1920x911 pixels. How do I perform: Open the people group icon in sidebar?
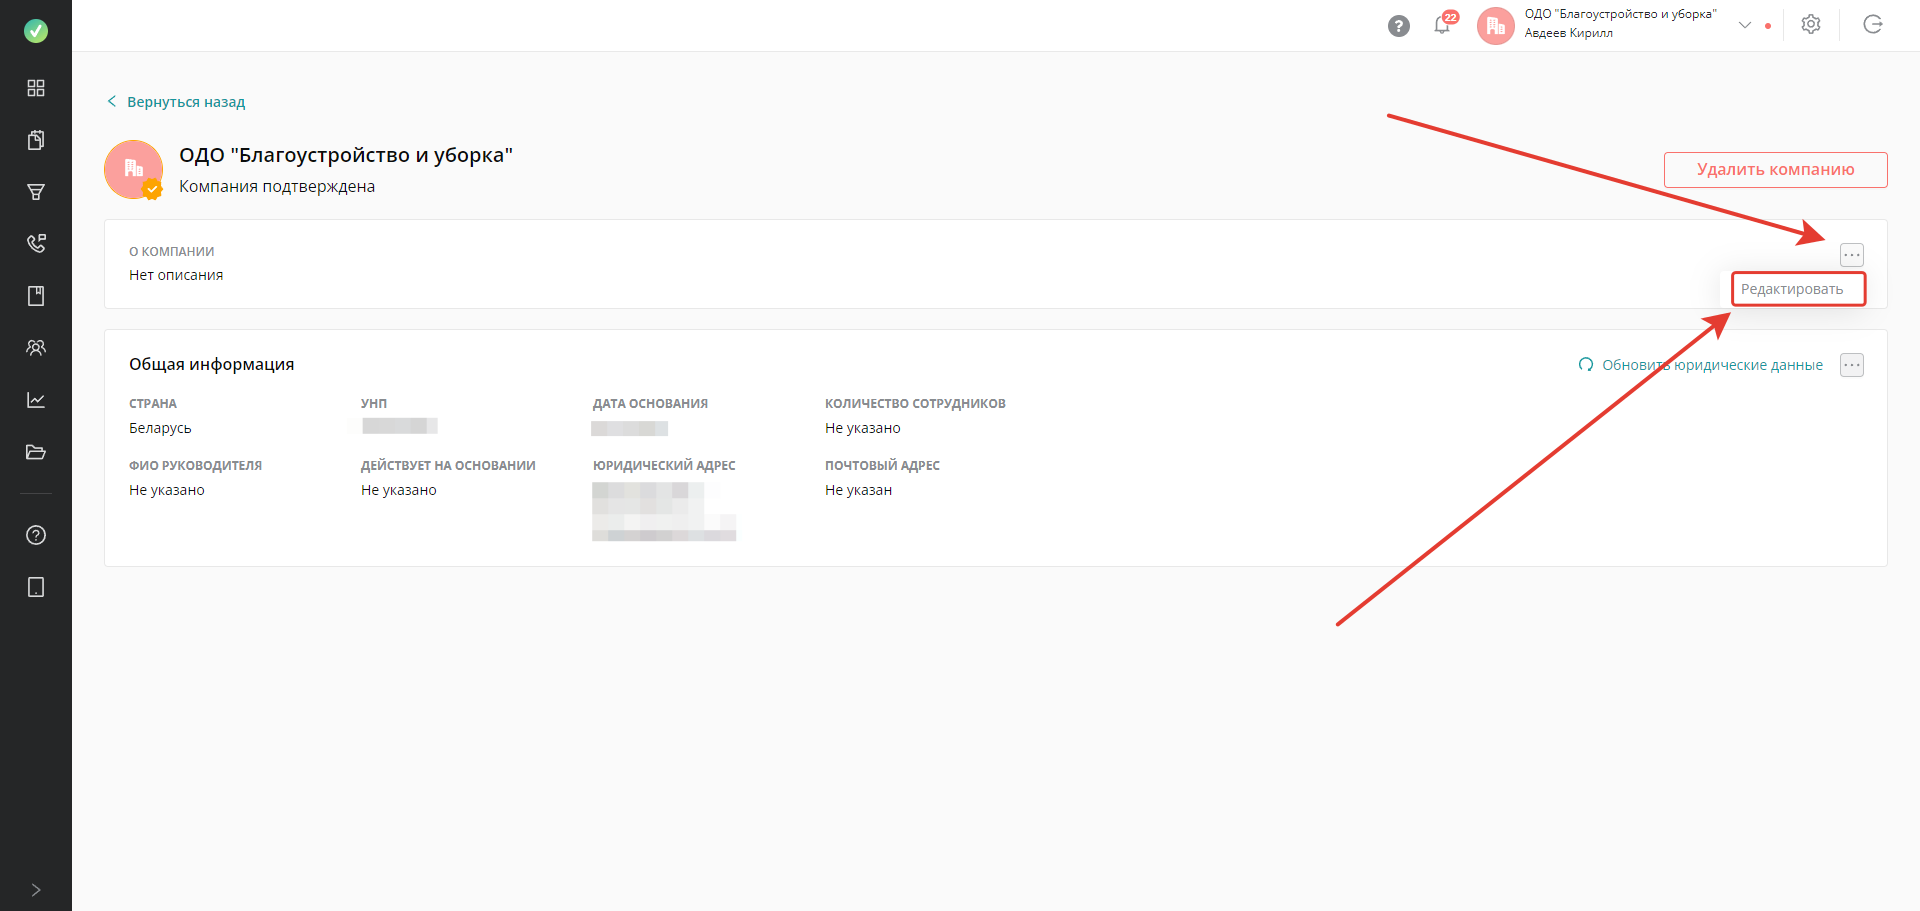click(x=36, y=348)
